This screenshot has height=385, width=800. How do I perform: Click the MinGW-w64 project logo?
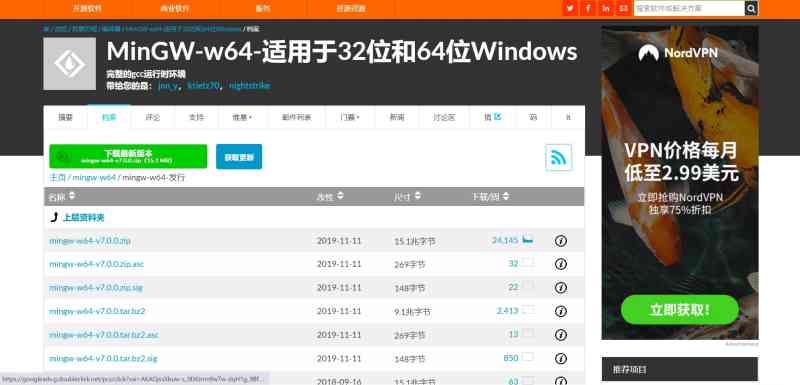point(69,64)
